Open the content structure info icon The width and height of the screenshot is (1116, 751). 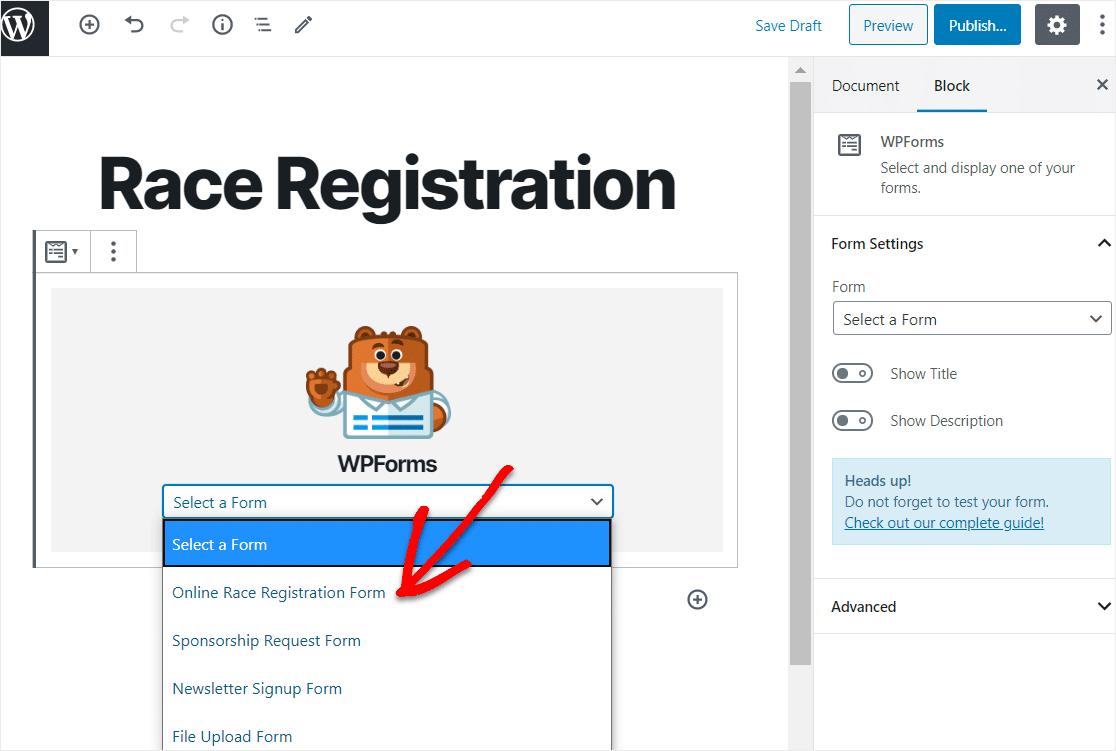222,25
